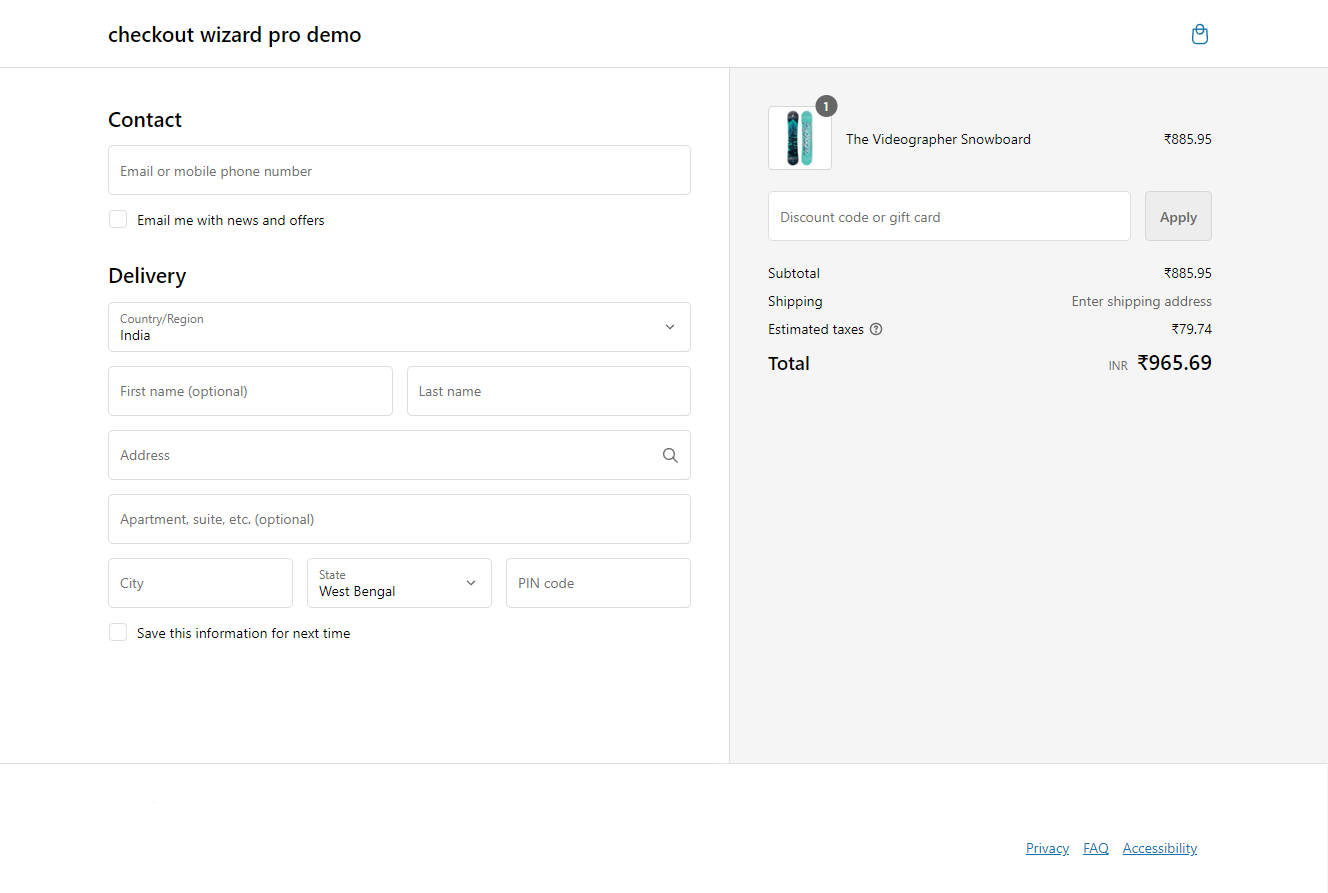Image resolution: width=1328 pixels, height=893 pixels.
Task: Click the Apply discount button
Action: [x=1178, y=216]
